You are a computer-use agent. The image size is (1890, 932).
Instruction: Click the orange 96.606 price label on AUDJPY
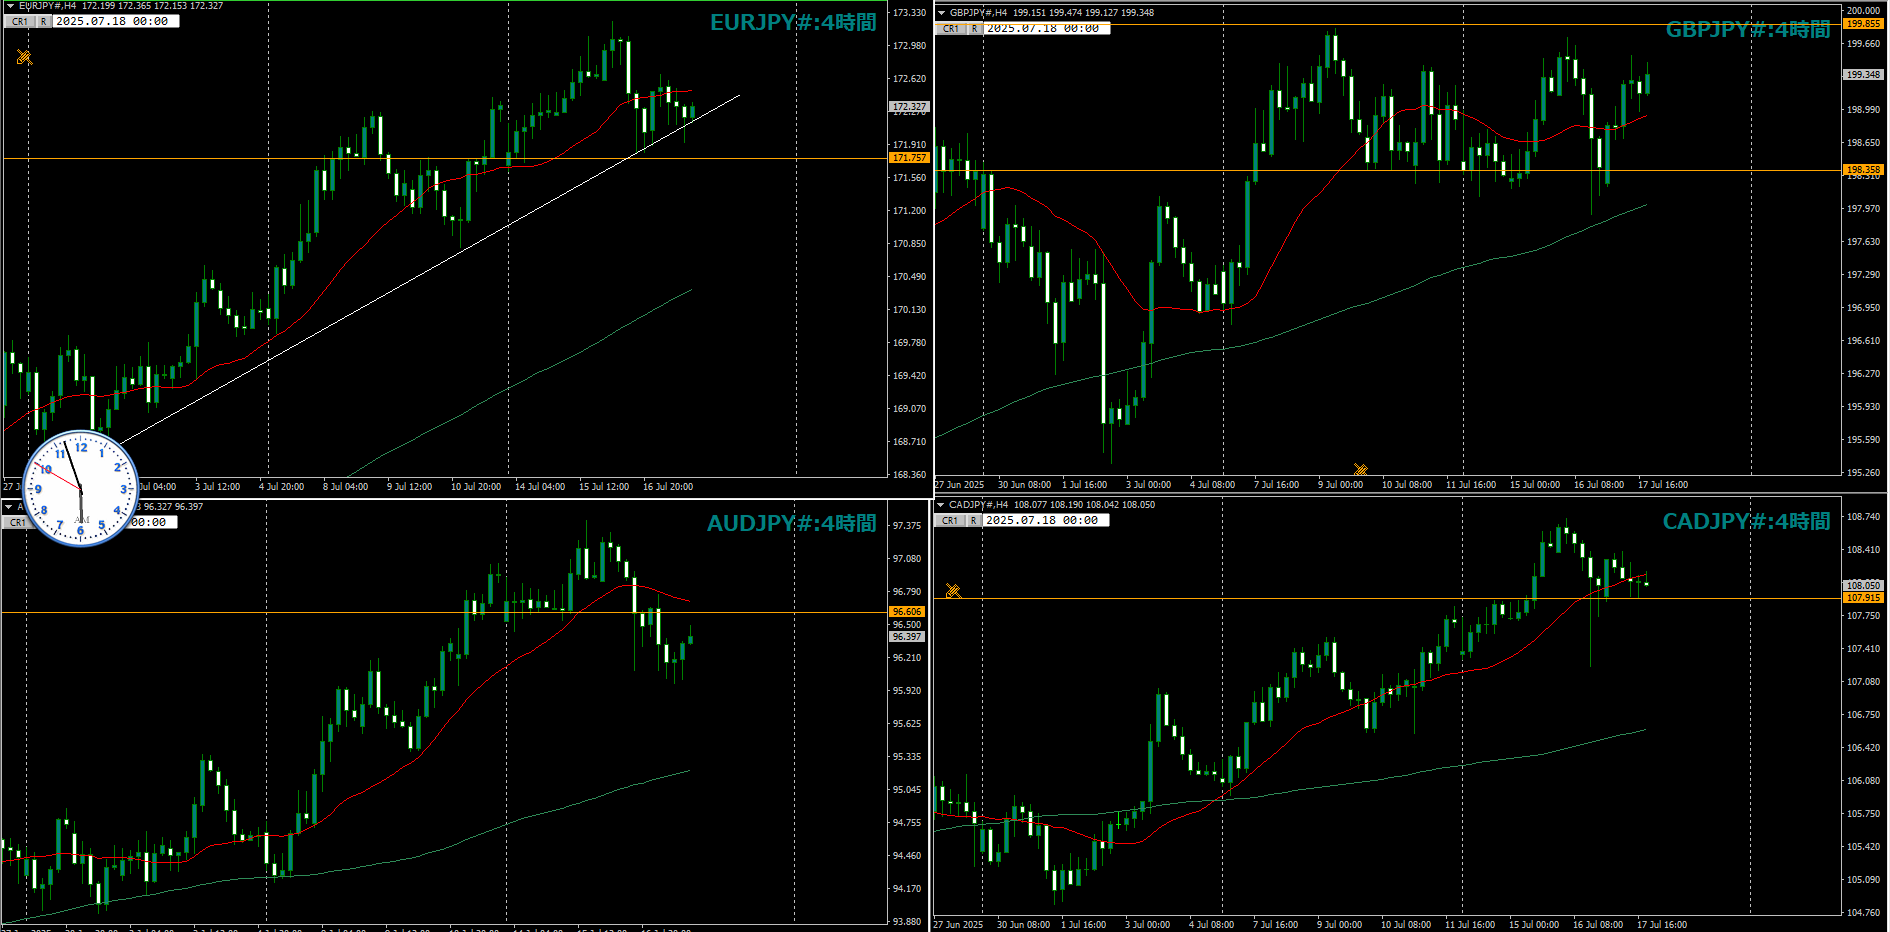(x=907, y=611)
